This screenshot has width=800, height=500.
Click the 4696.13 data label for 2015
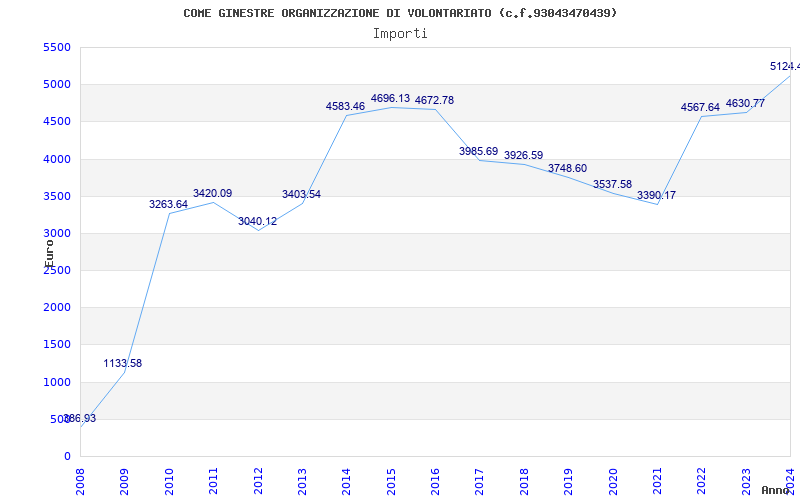click(390, 98)
